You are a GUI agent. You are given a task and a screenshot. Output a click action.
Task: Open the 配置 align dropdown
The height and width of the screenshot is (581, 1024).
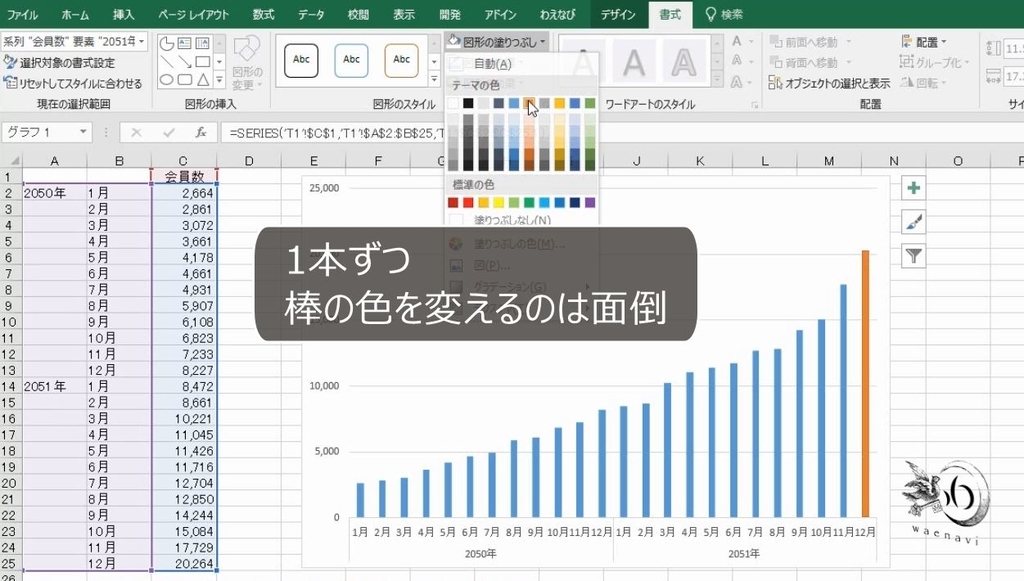tap(924, 42)
